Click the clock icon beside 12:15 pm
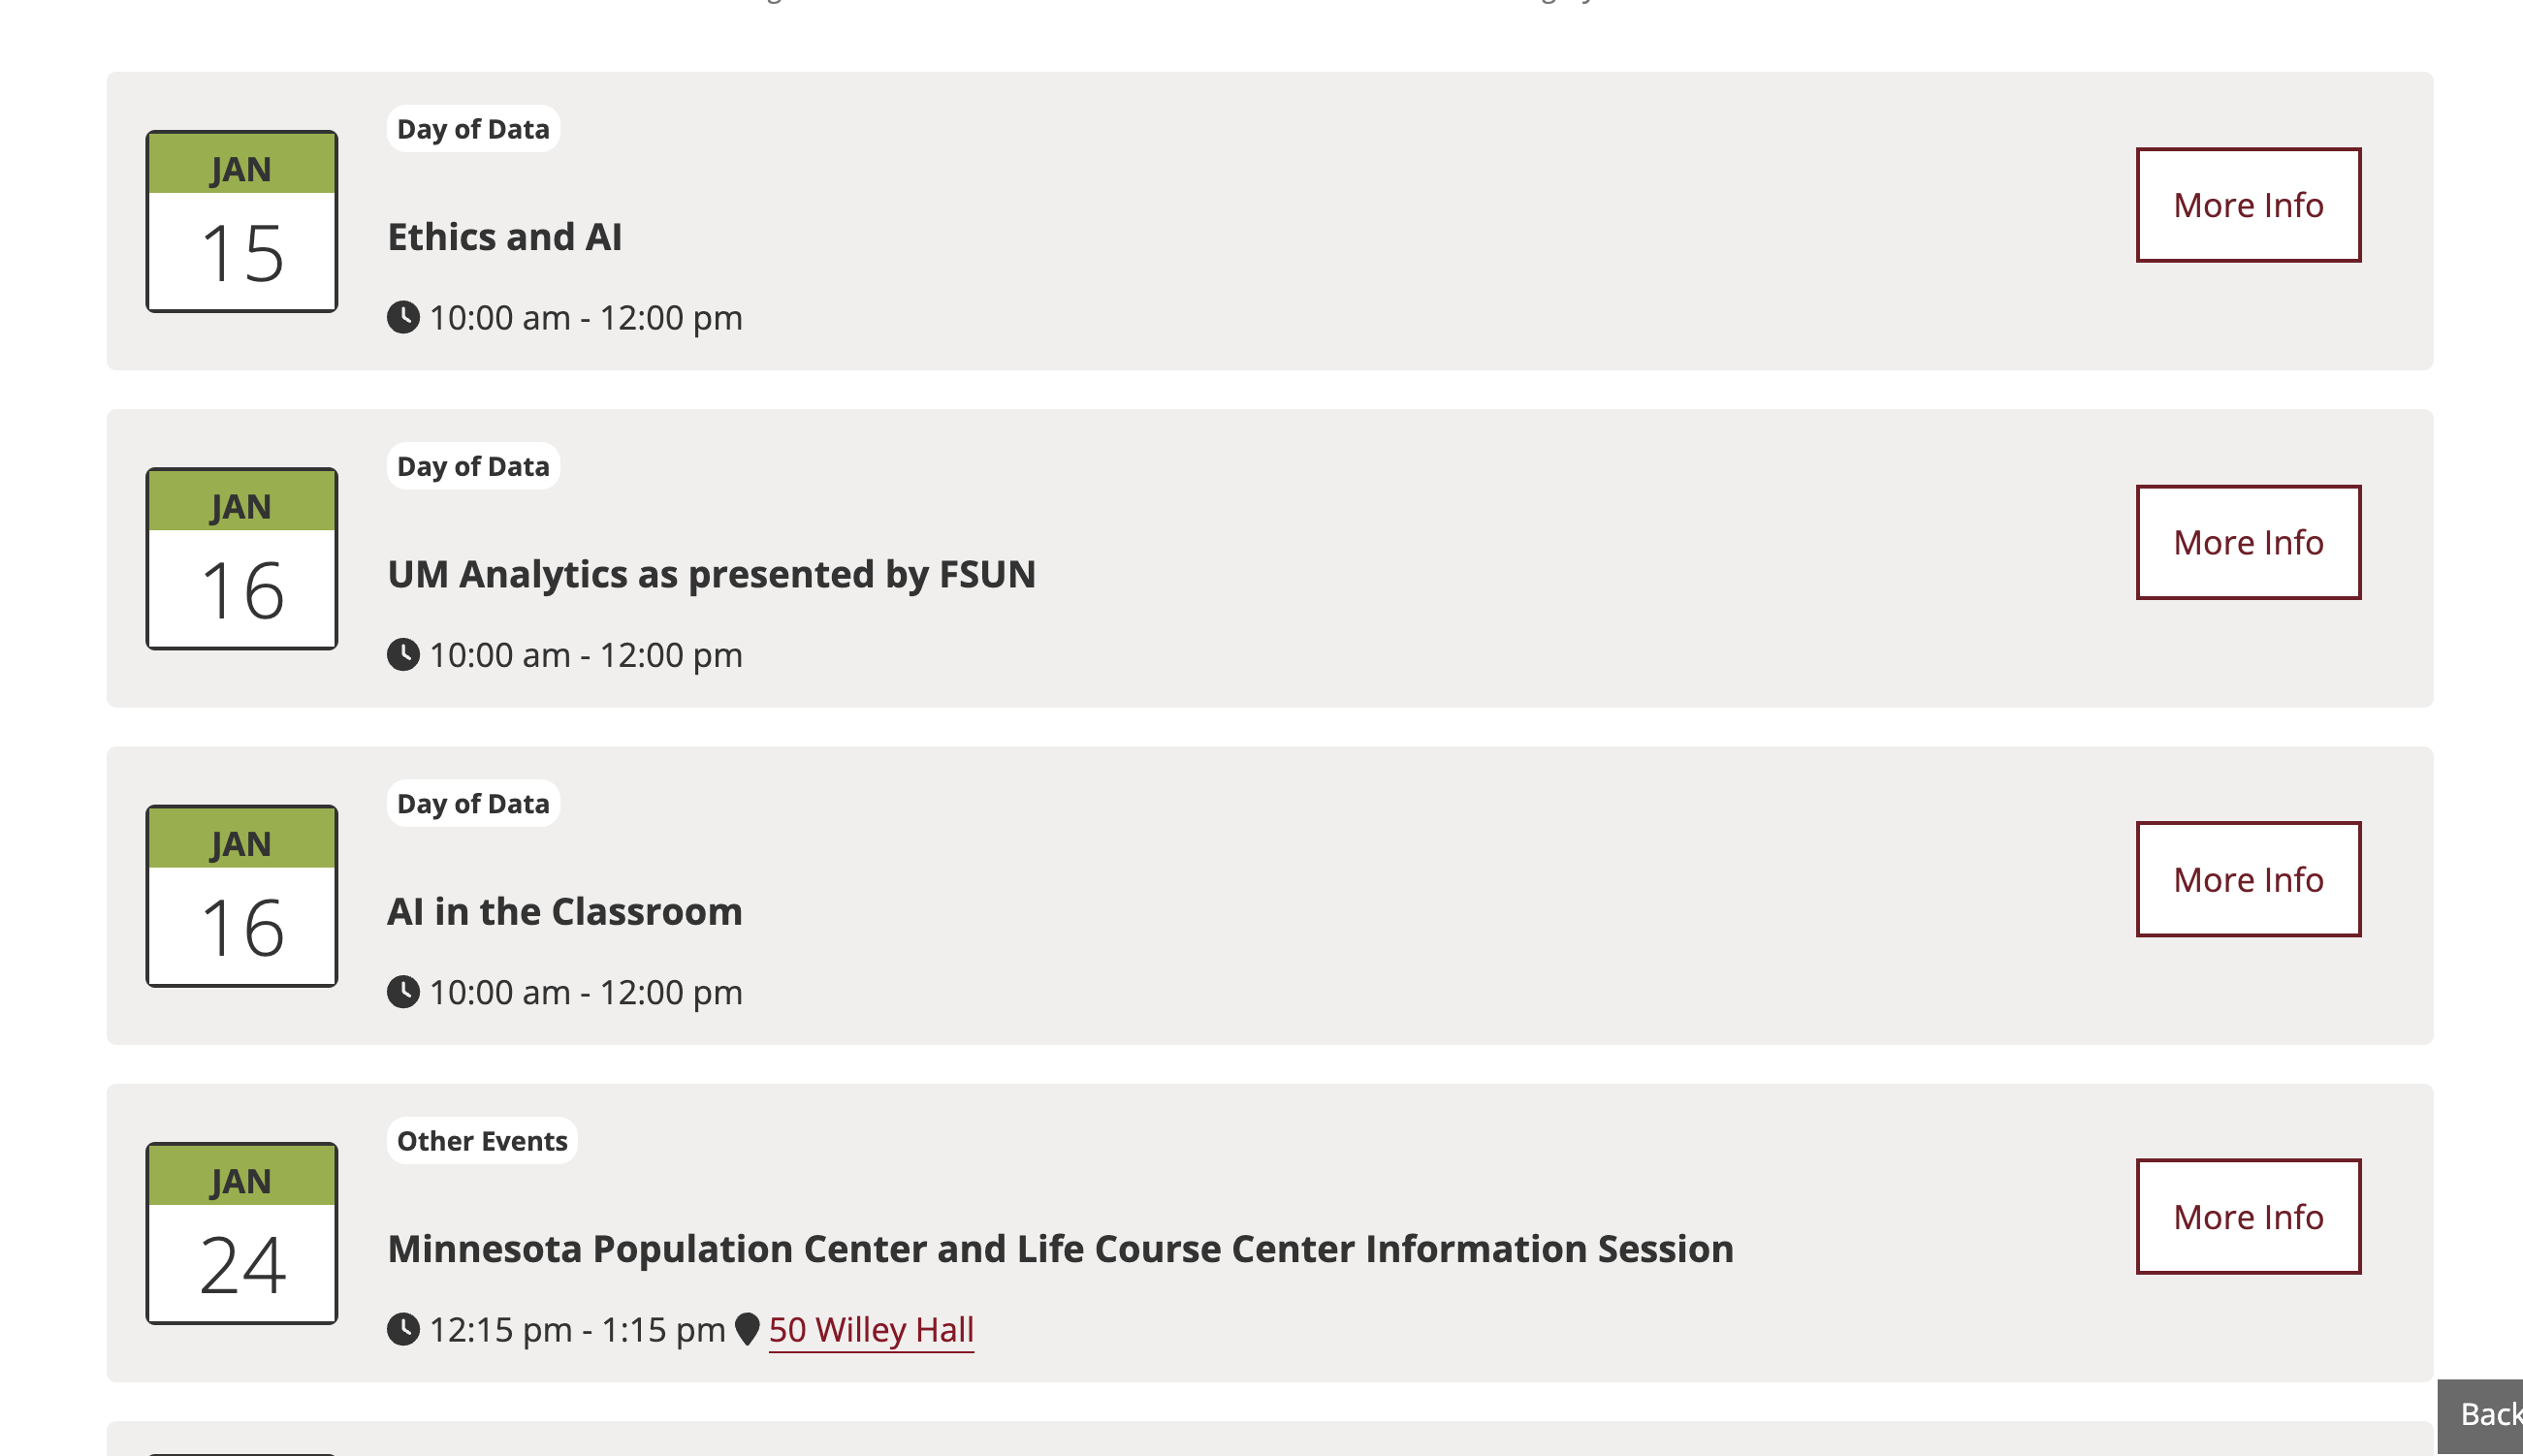 tap(403, 1329)
